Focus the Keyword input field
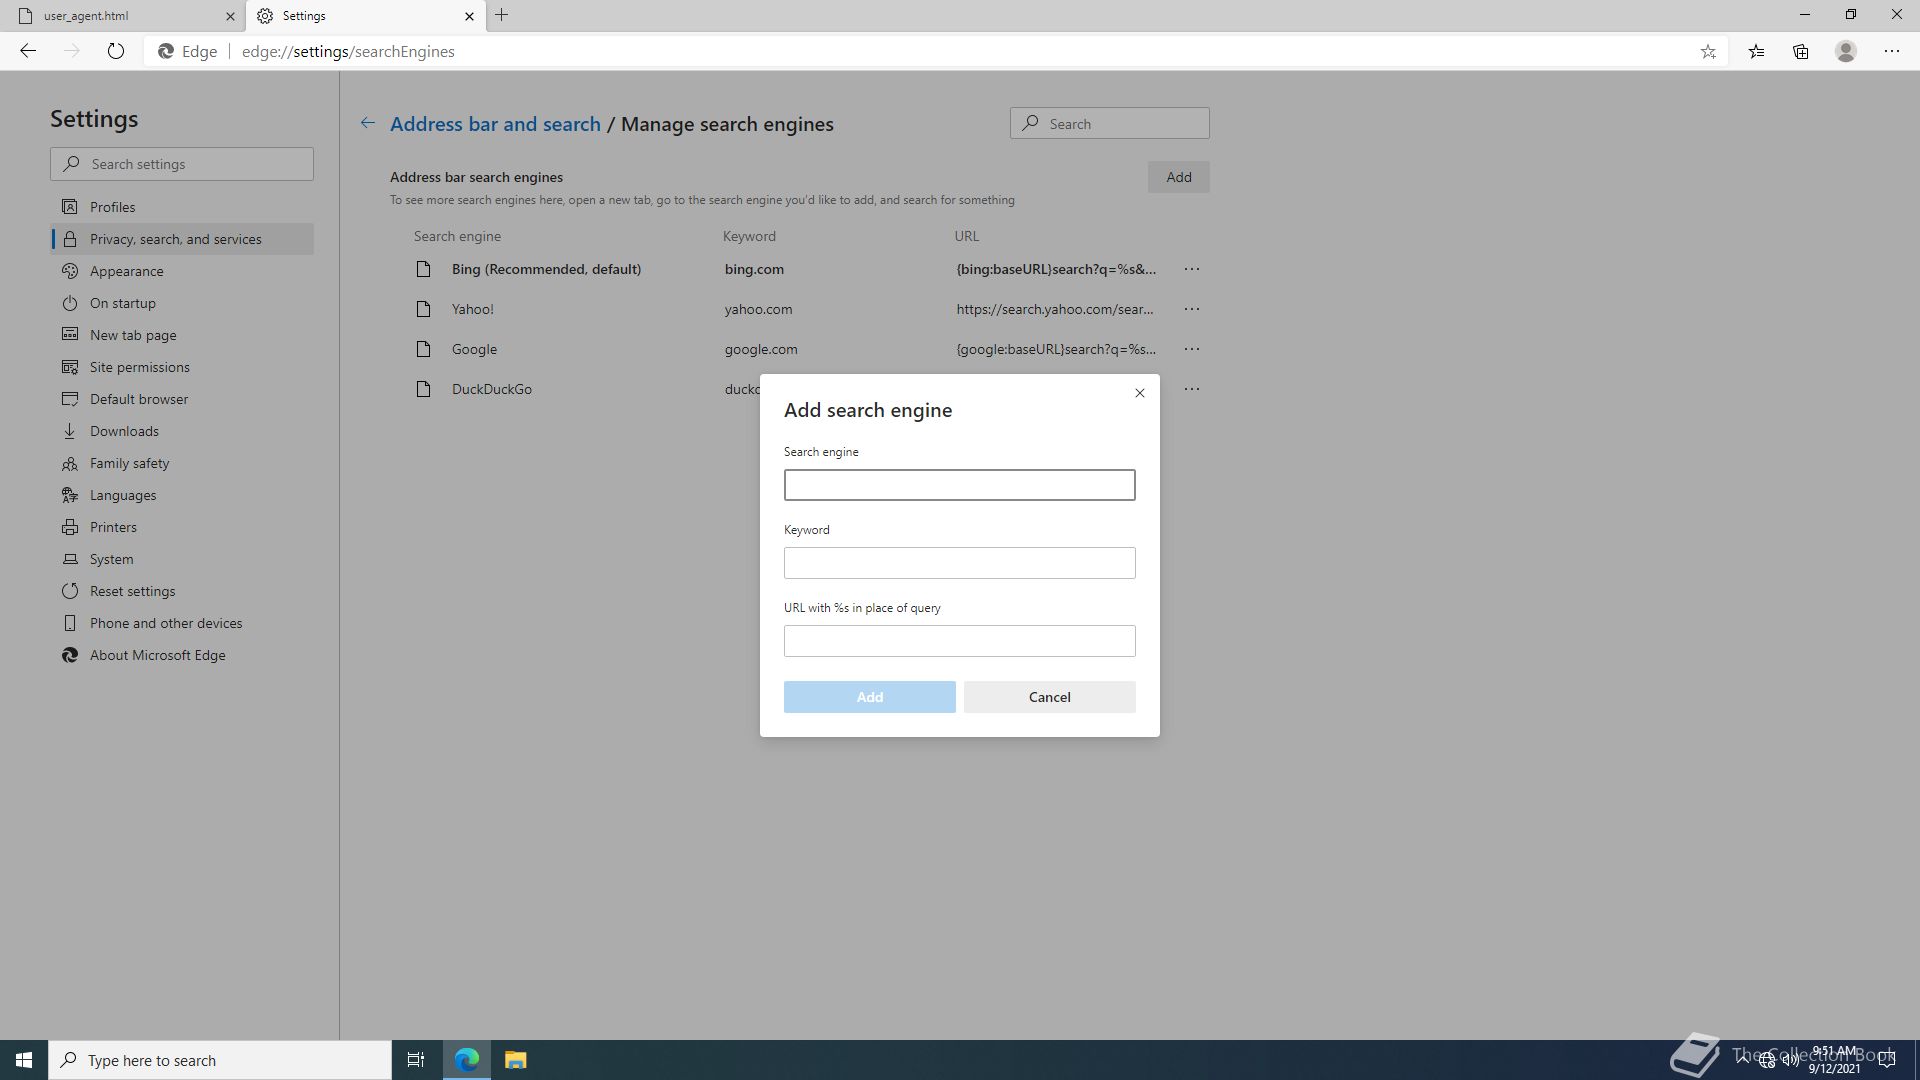 click(959, 563)
